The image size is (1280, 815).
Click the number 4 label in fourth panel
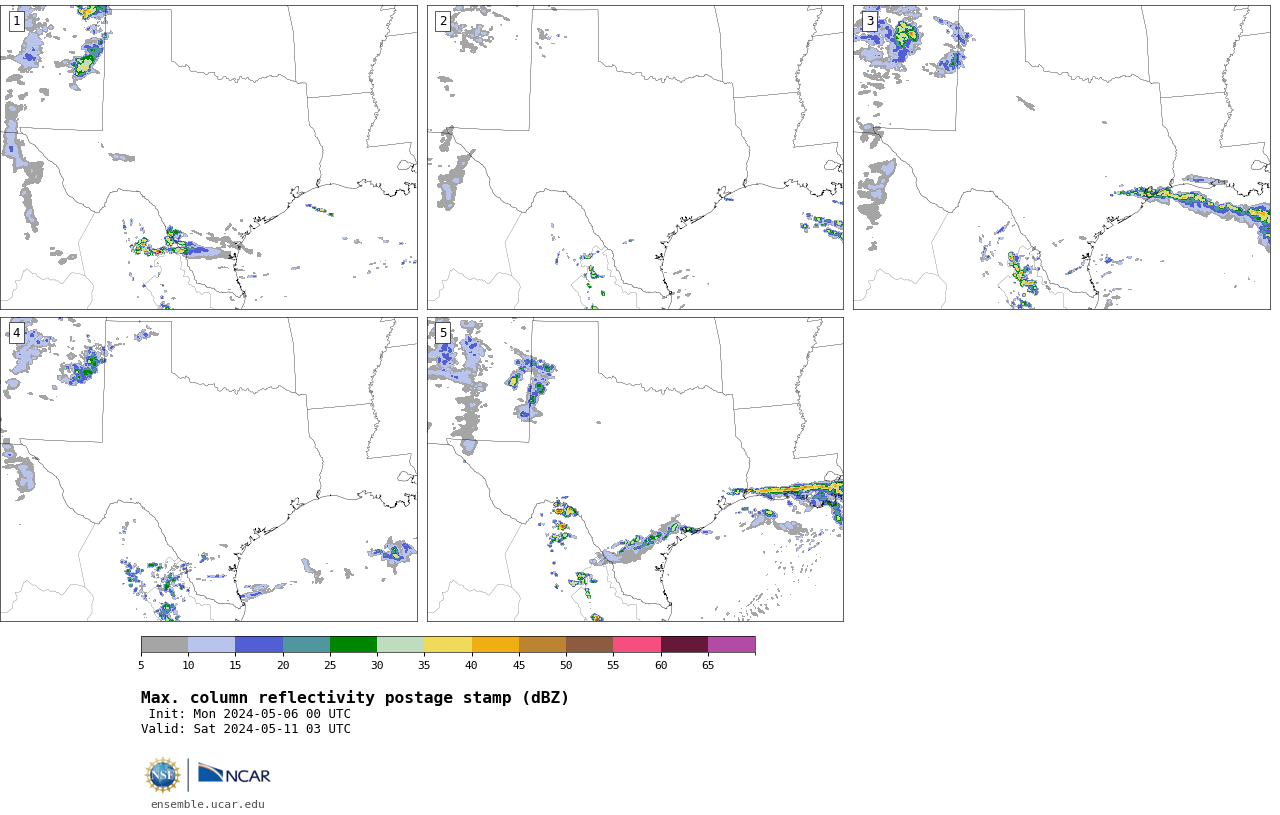[17, 333]
